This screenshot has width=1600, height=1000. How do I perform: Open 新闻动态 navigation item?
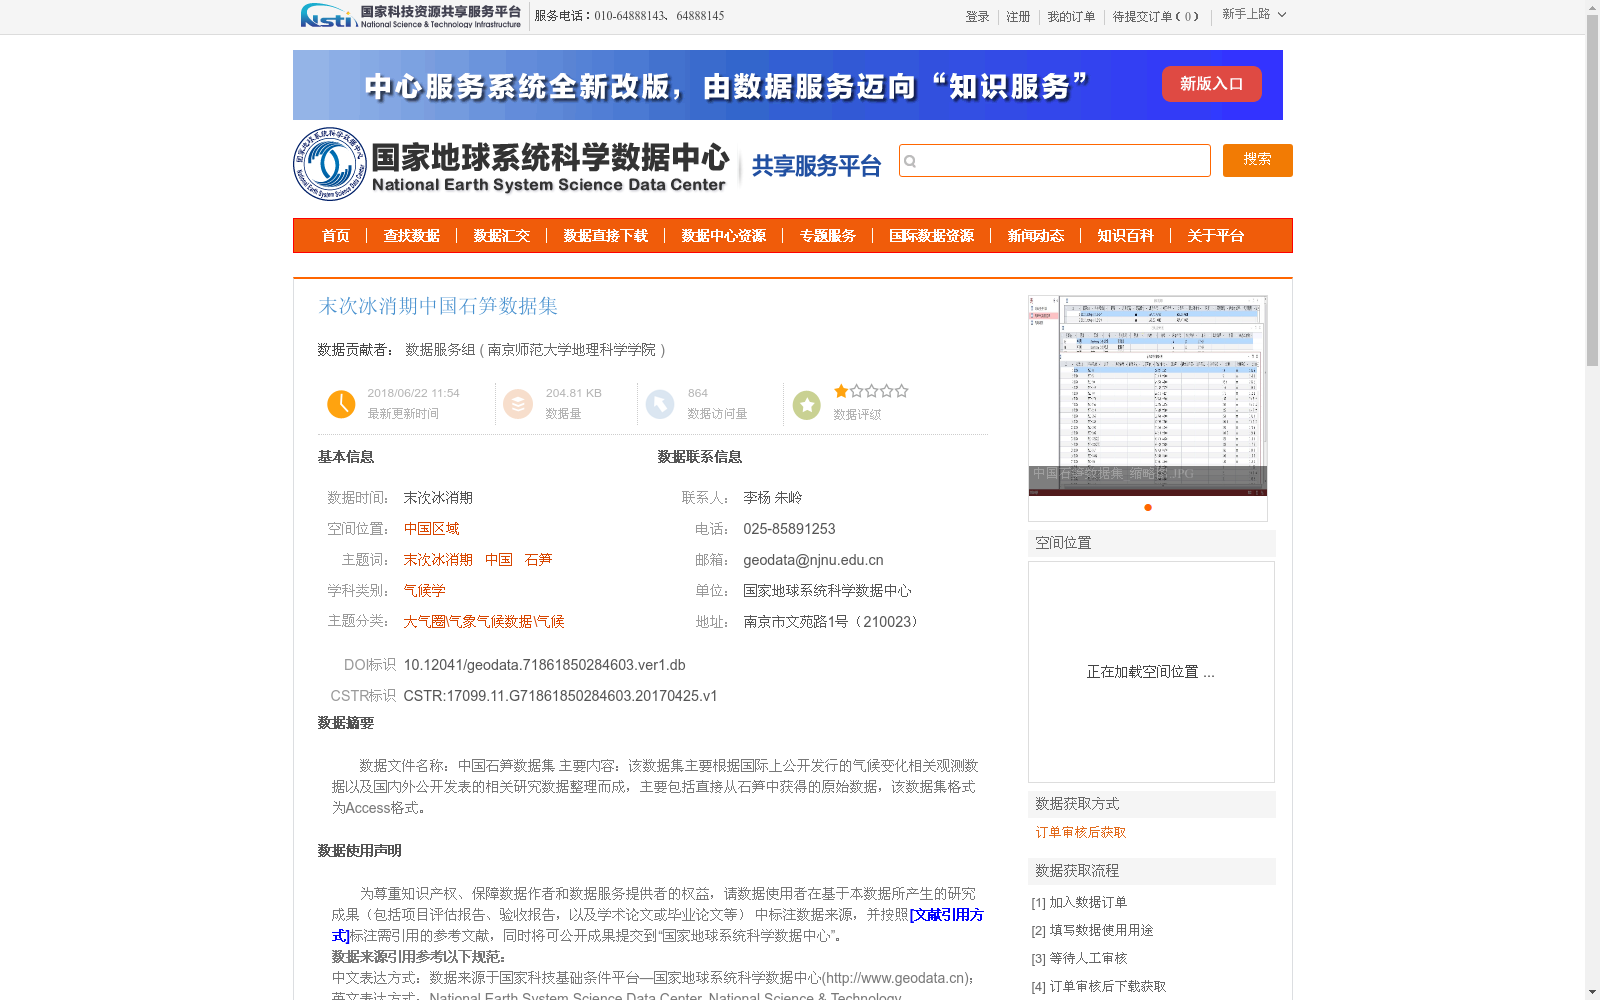pos(1036,236)
